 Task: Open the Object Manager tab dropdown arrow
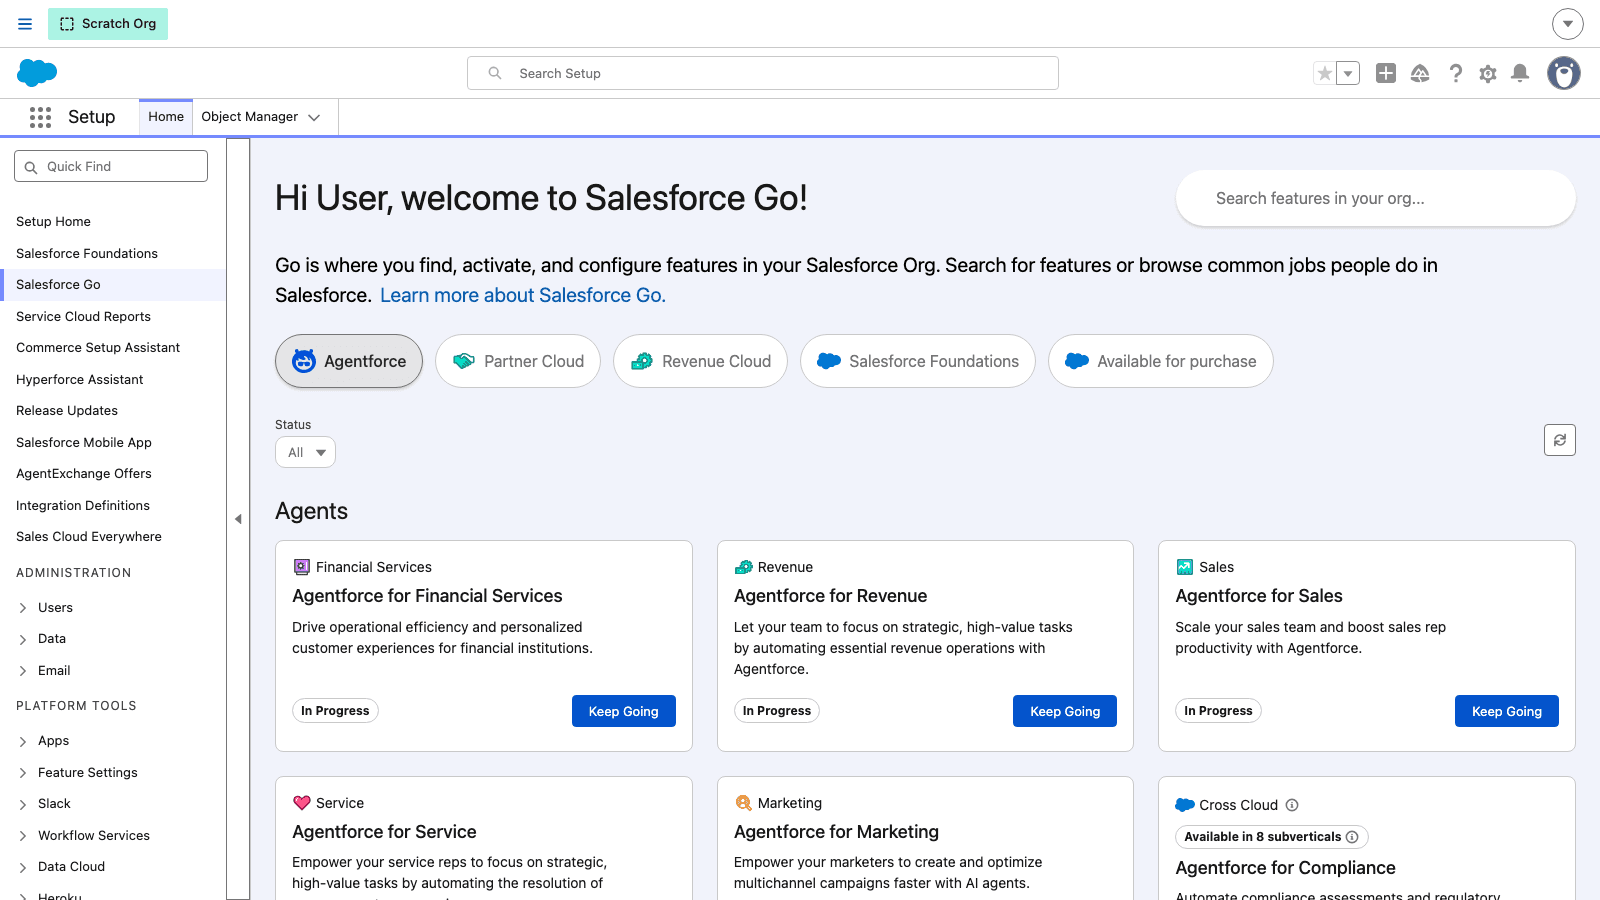pos(314,117)
